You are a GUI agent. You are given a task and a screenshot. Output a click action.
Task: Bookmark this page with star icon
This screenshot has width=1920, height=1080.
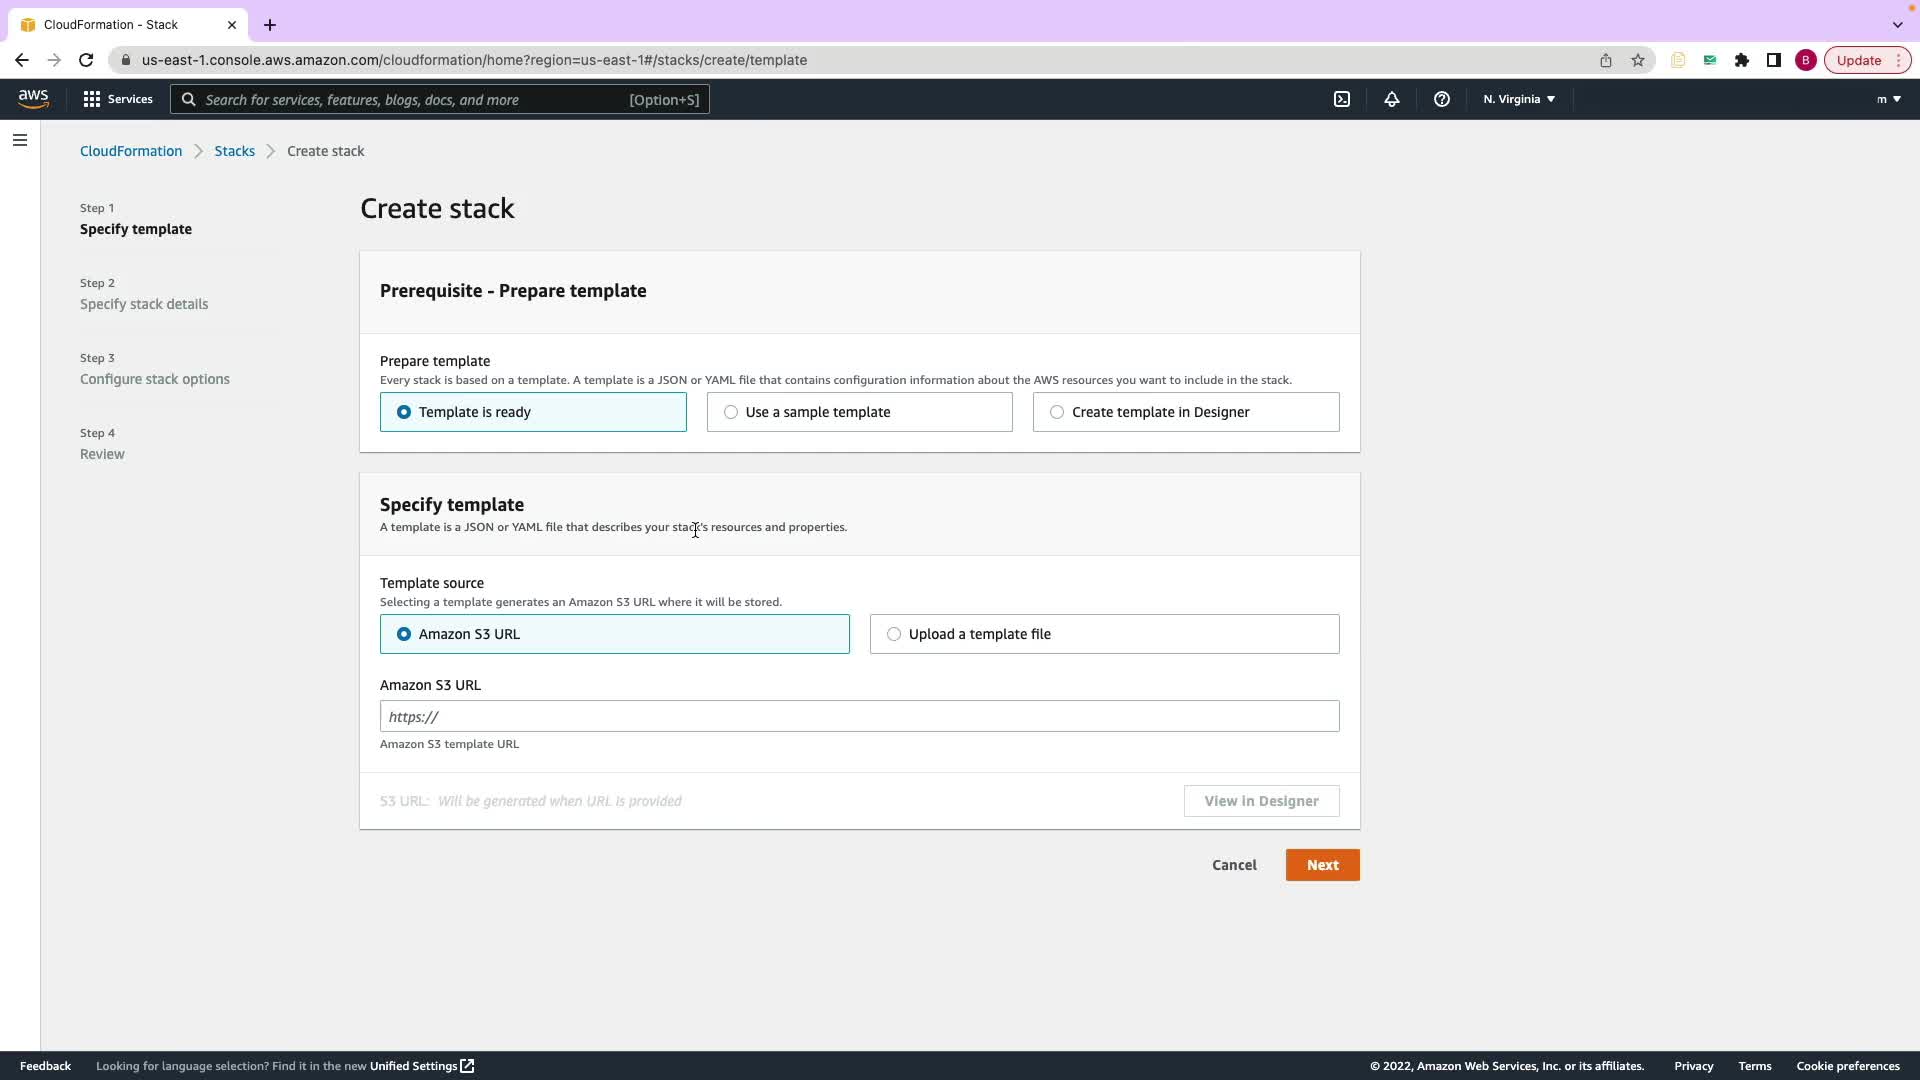pos(1638,60)
